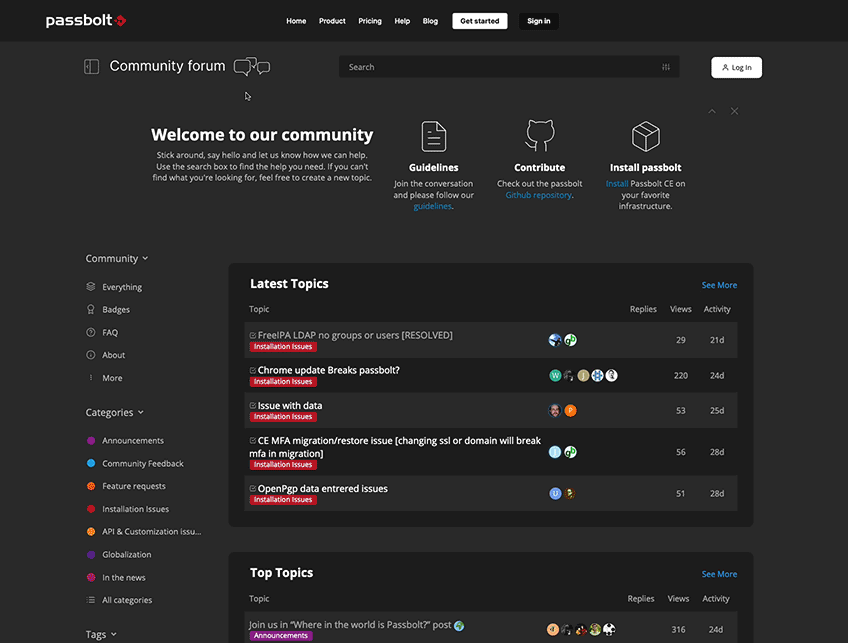This screenshot has height=643, width=848.
Task: Go to Home in top navigation
Action: [296, 21]
